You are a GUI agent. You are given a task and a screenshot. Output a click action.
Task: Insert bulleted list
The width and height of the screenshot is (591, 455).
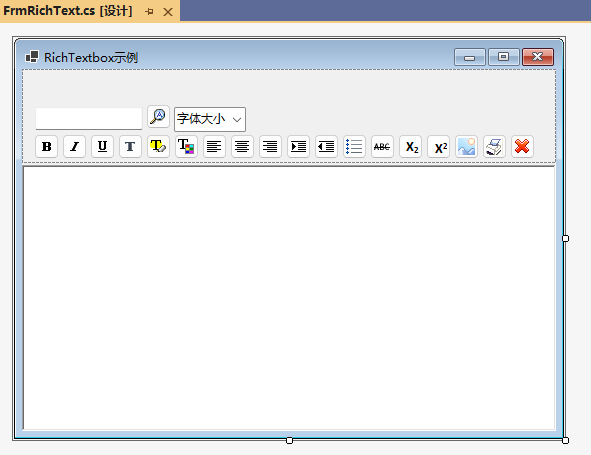(x=354, y=147)
